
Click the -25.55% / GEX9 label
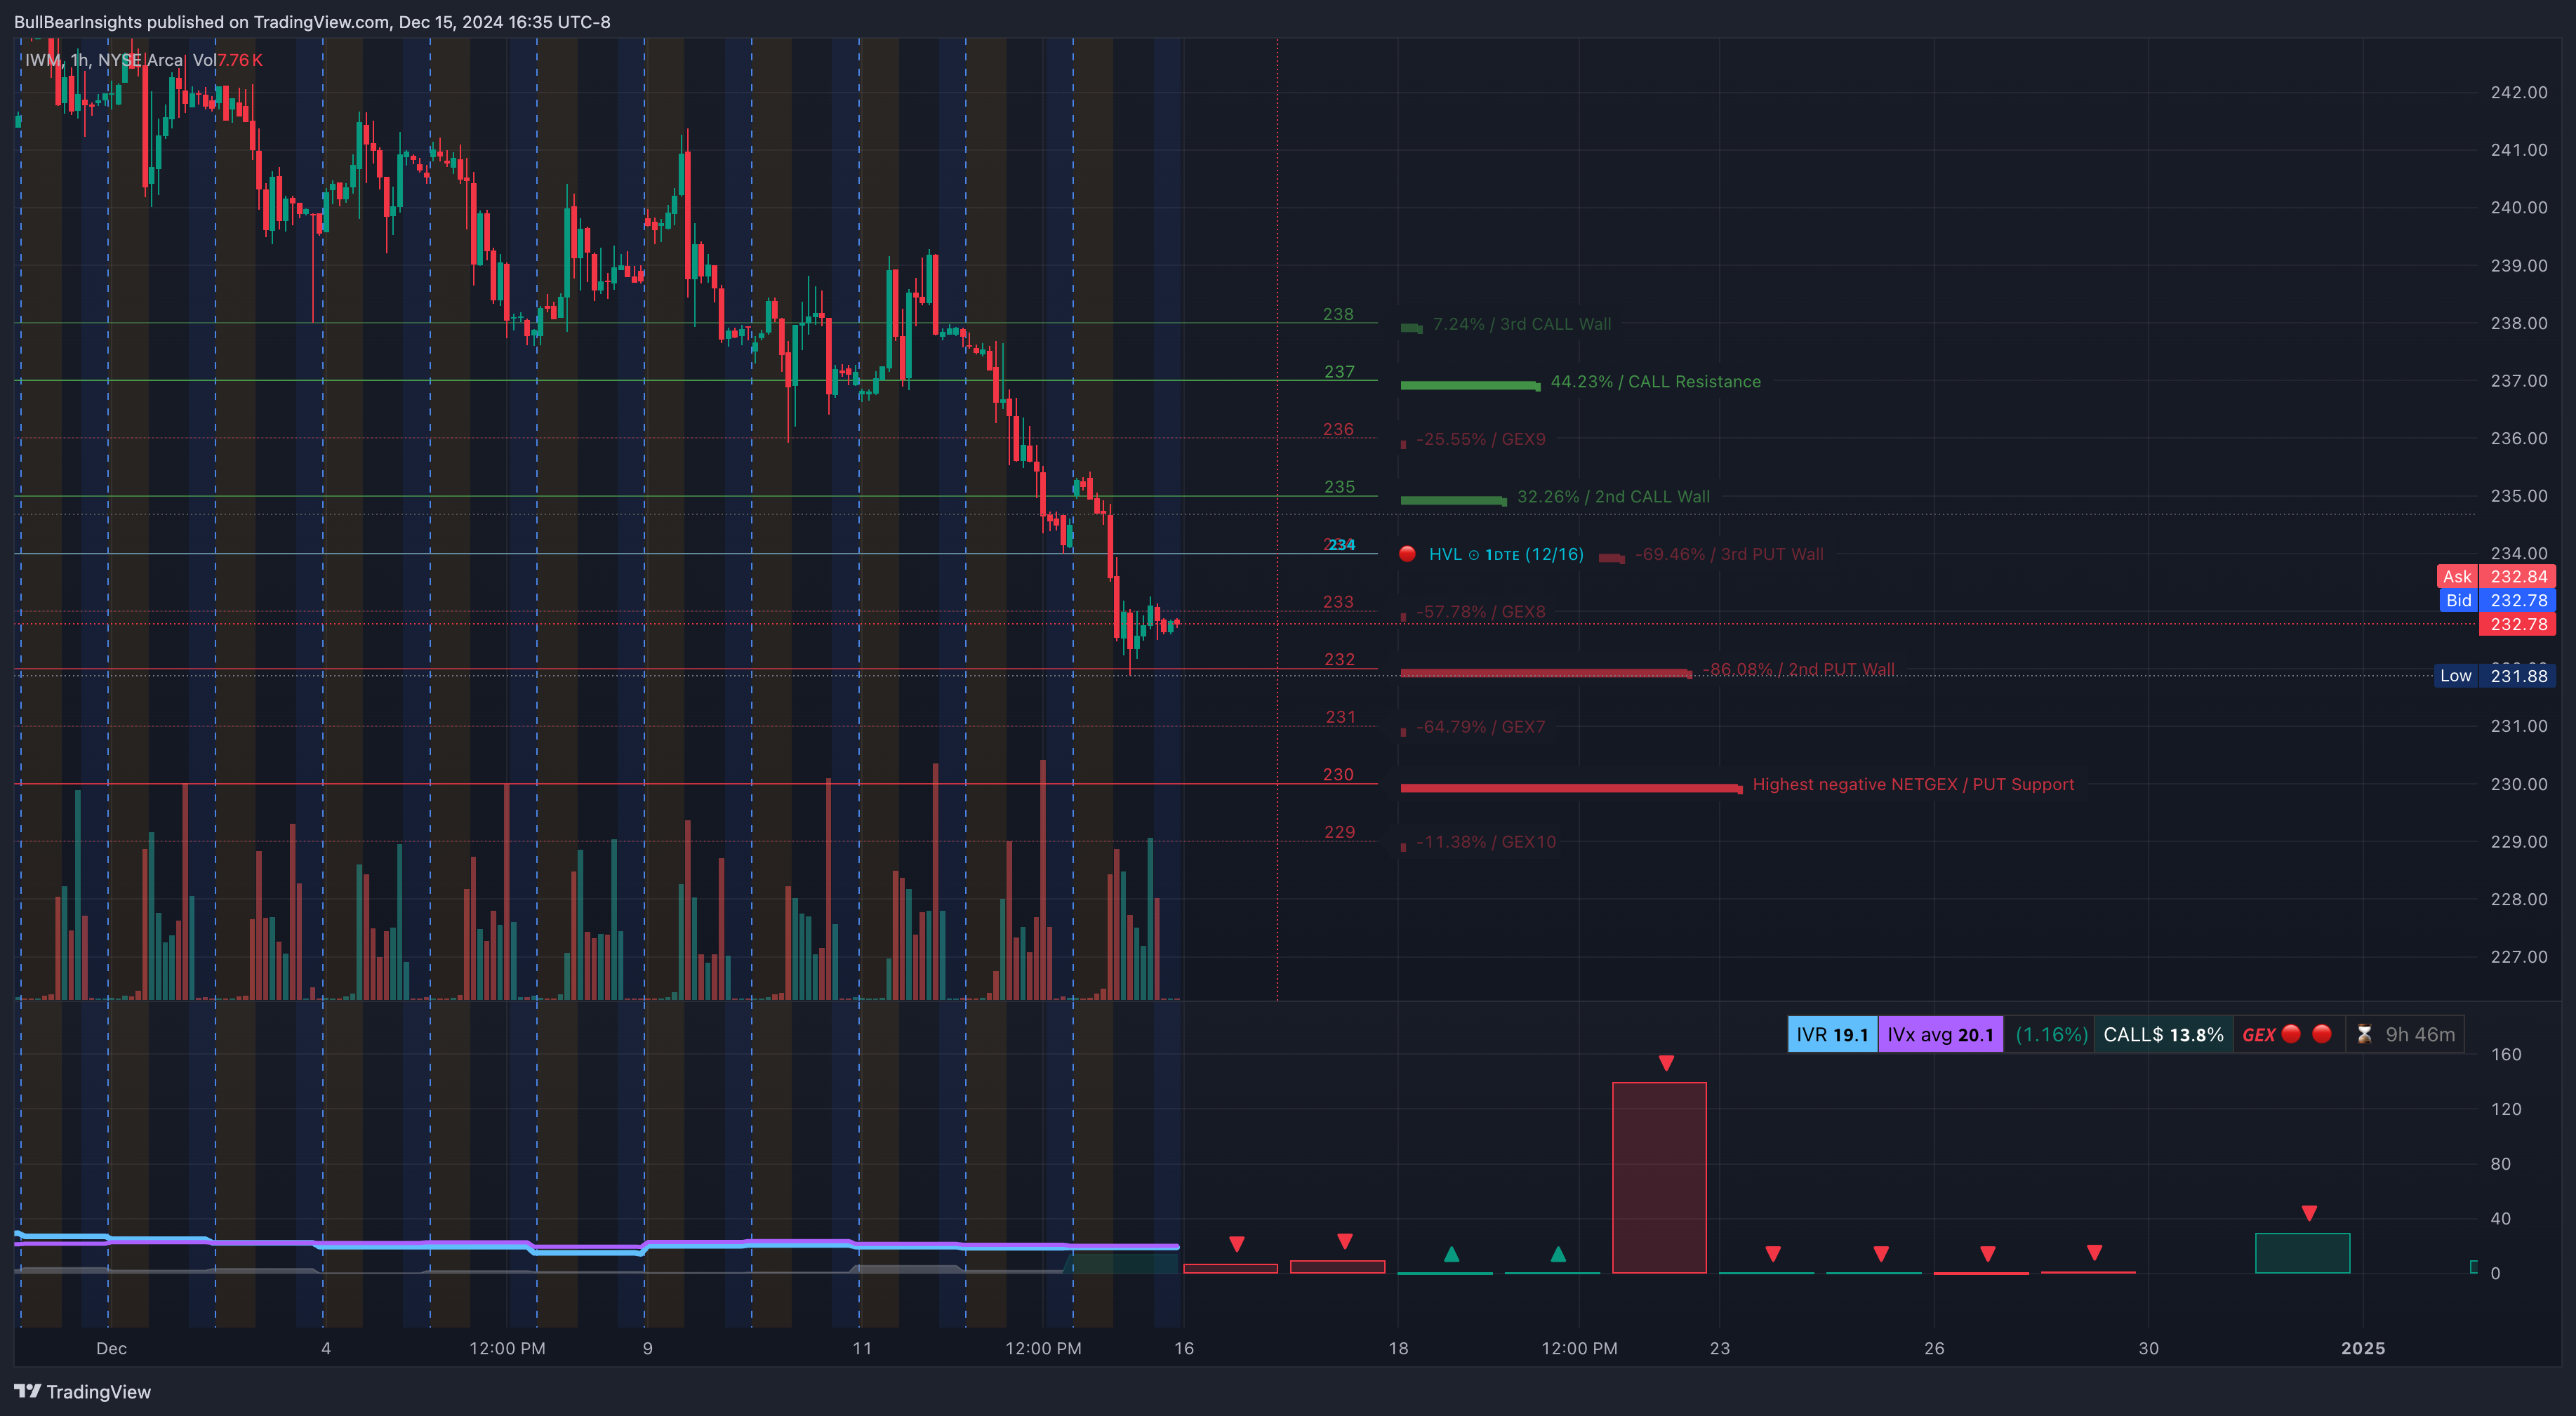(x=1481, y=439)
